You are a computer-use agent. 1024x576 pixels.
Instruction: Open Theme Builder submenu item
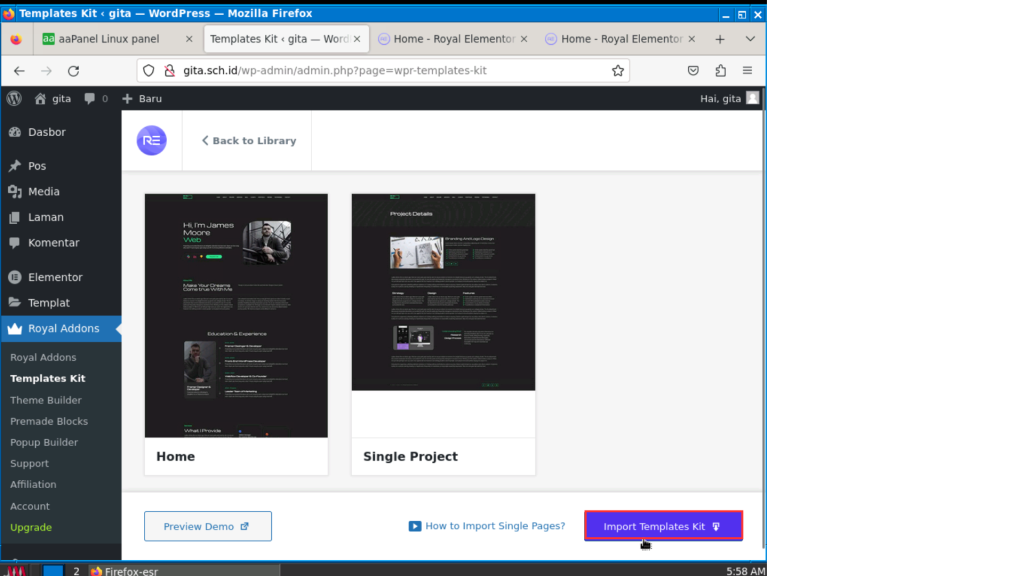45,400
